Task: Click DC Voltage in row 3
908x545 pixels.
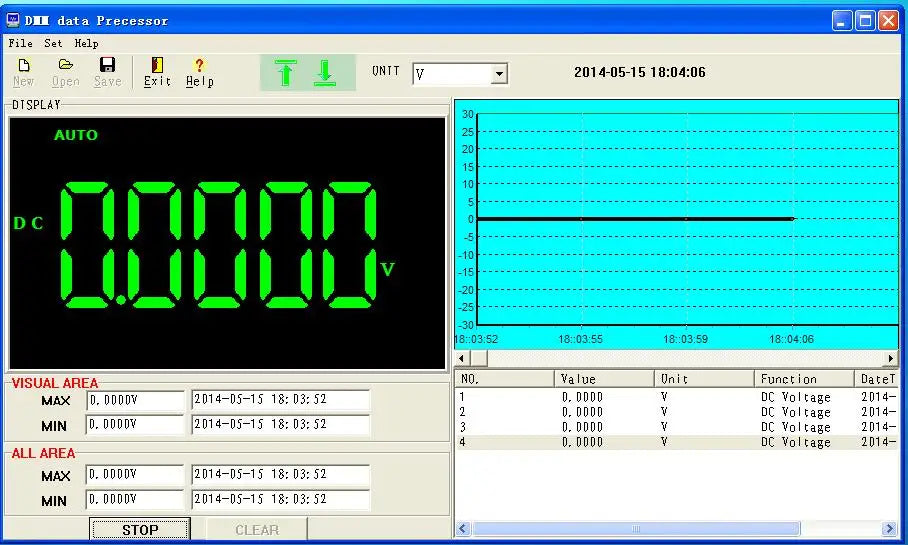Action: (796, 427)
